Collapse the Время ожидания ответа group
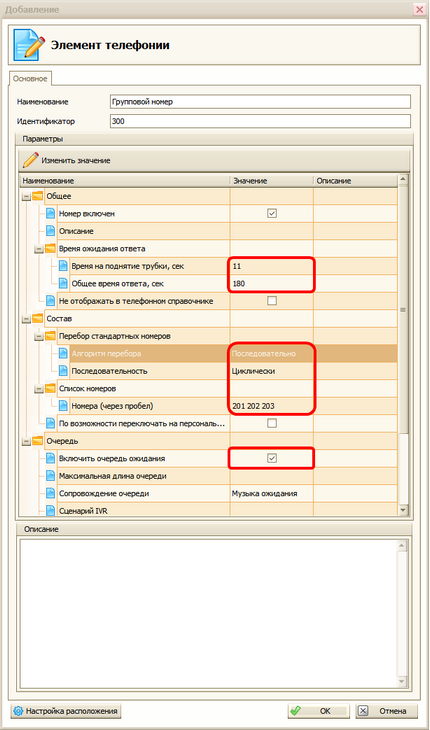This screenshot has height=730, width=430. coord(40,249)
